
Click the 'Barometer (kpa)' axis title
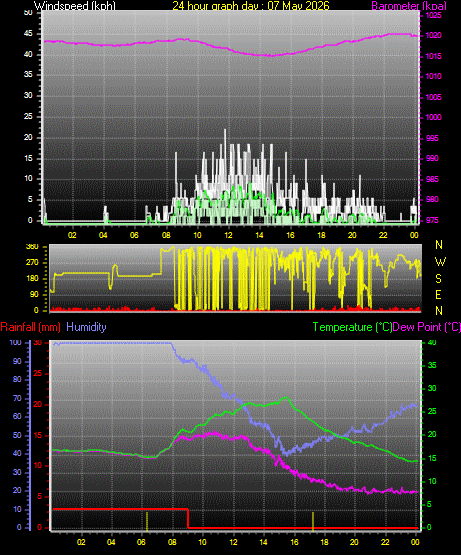coord(409,5)
